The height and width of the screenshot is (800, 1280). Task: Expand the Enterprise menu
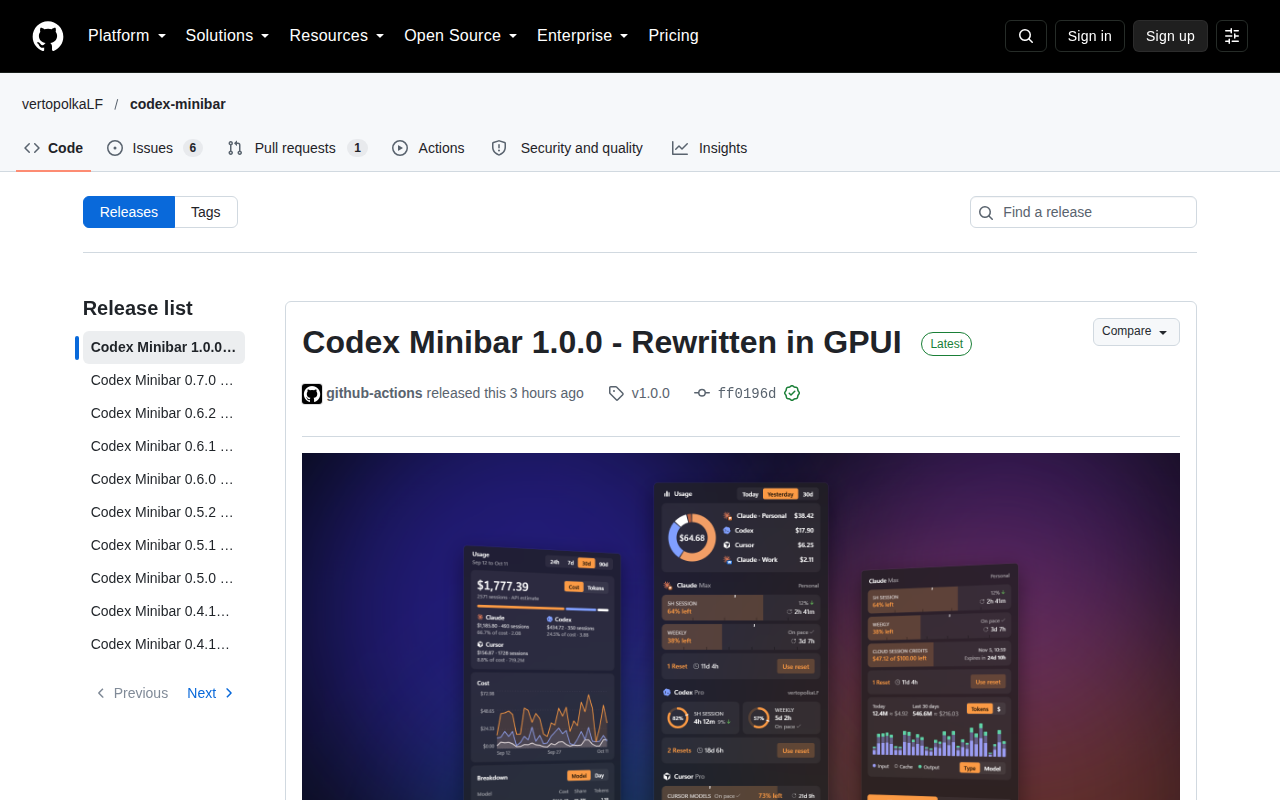[582, 36]
